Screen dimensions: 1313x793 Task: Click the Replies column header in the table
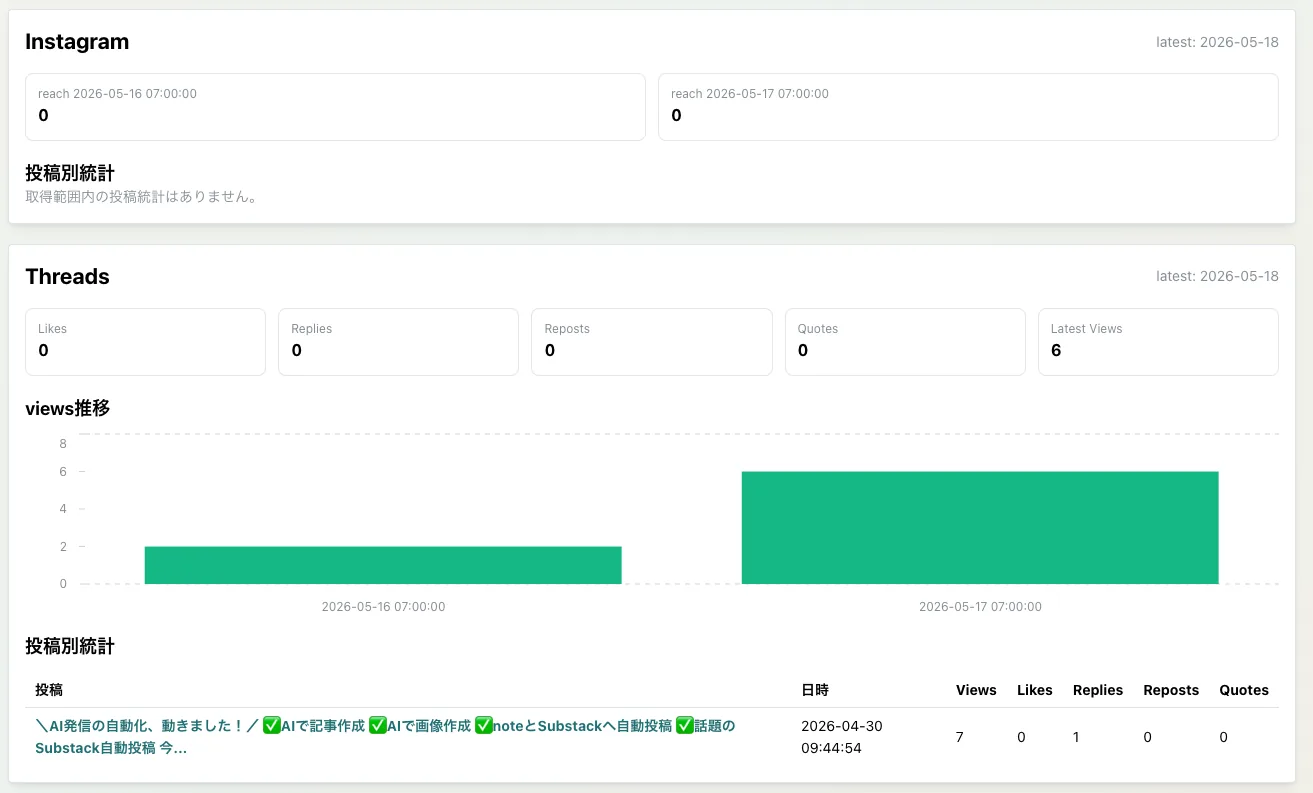coord(1098,690)
